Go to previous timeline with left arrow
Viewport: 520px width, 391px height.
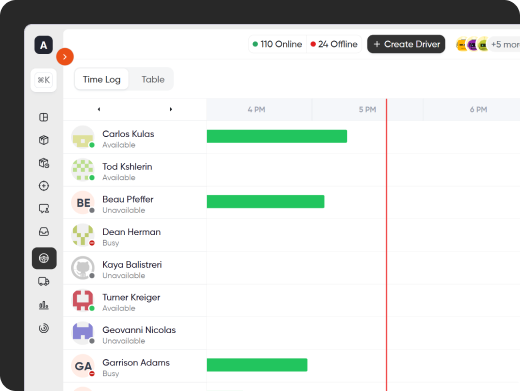point(99,109)
